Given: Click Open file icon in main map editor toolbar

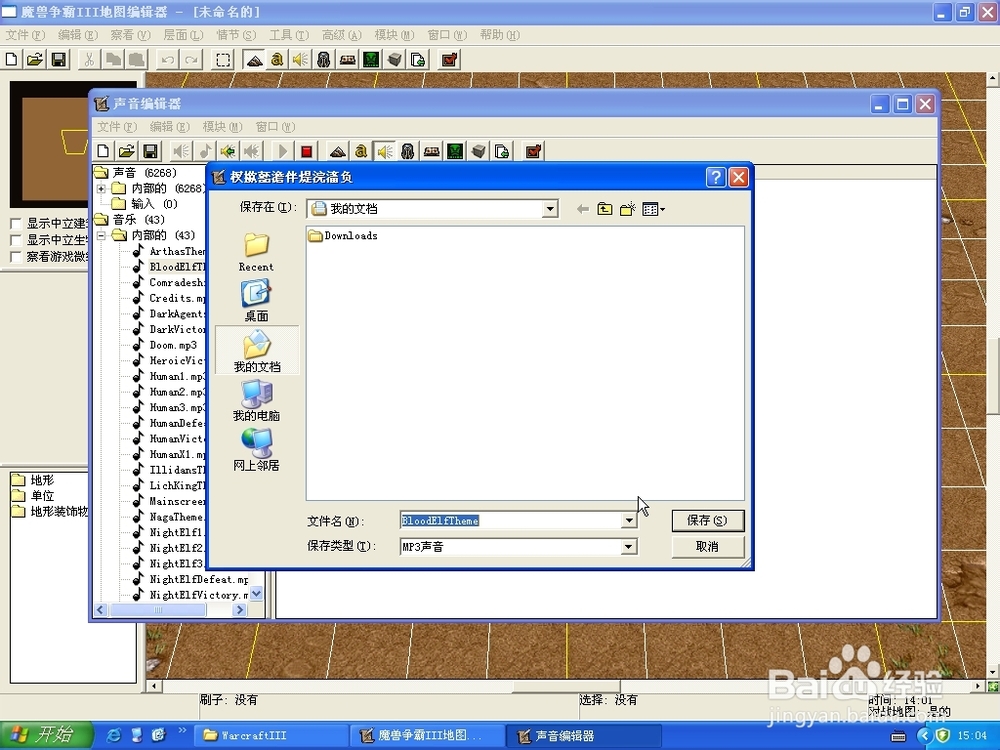Looking at the screenshot, I should click(35, 60).
